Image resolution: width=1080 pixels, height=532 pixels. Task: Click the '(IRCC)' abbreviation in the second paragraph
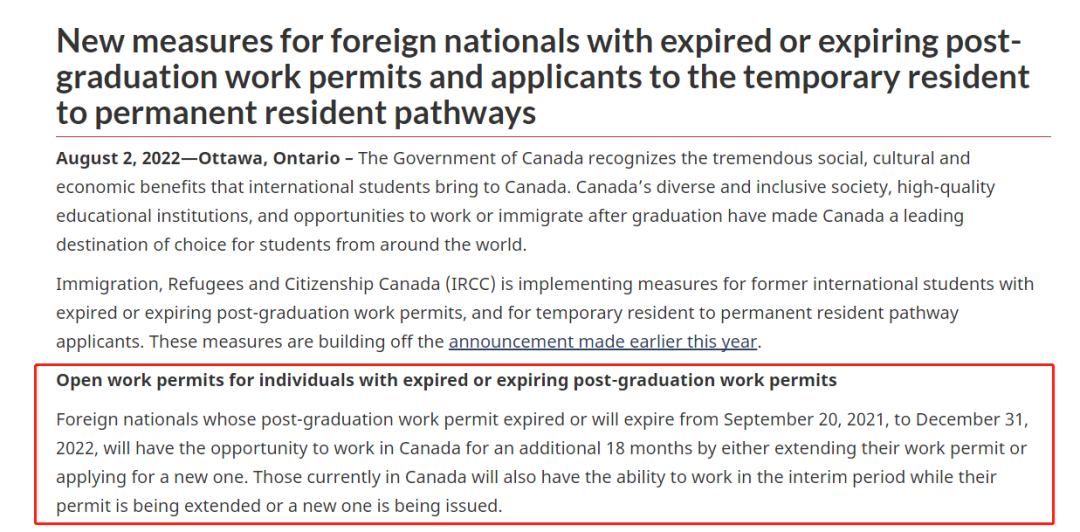point(476,284)
